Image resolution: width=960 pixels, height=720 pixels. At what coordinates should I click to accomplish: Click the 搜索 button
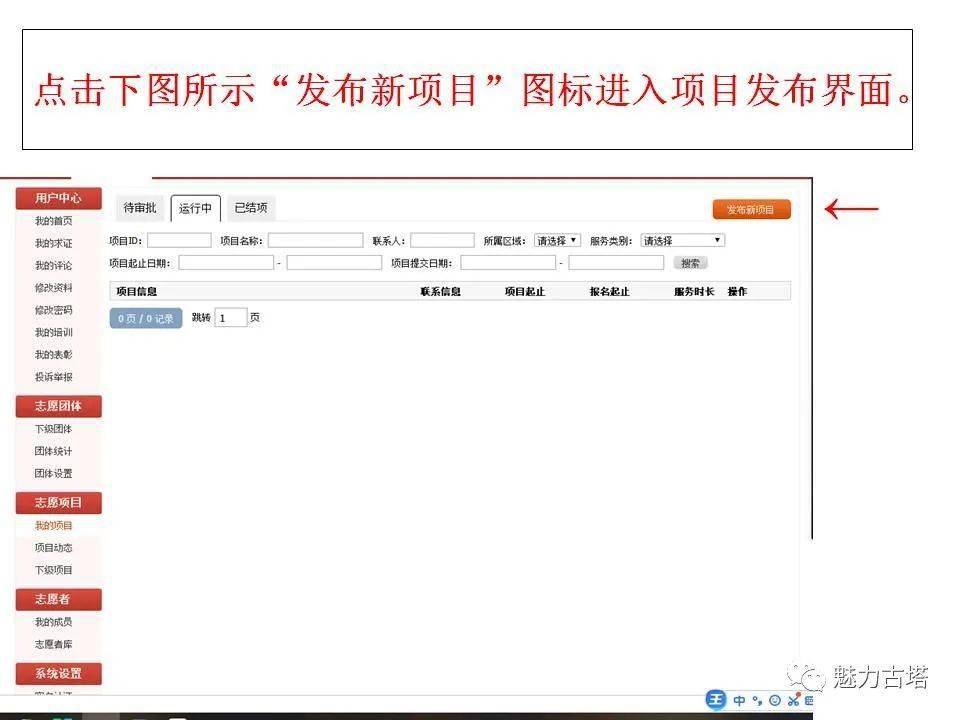click(691, 263)
